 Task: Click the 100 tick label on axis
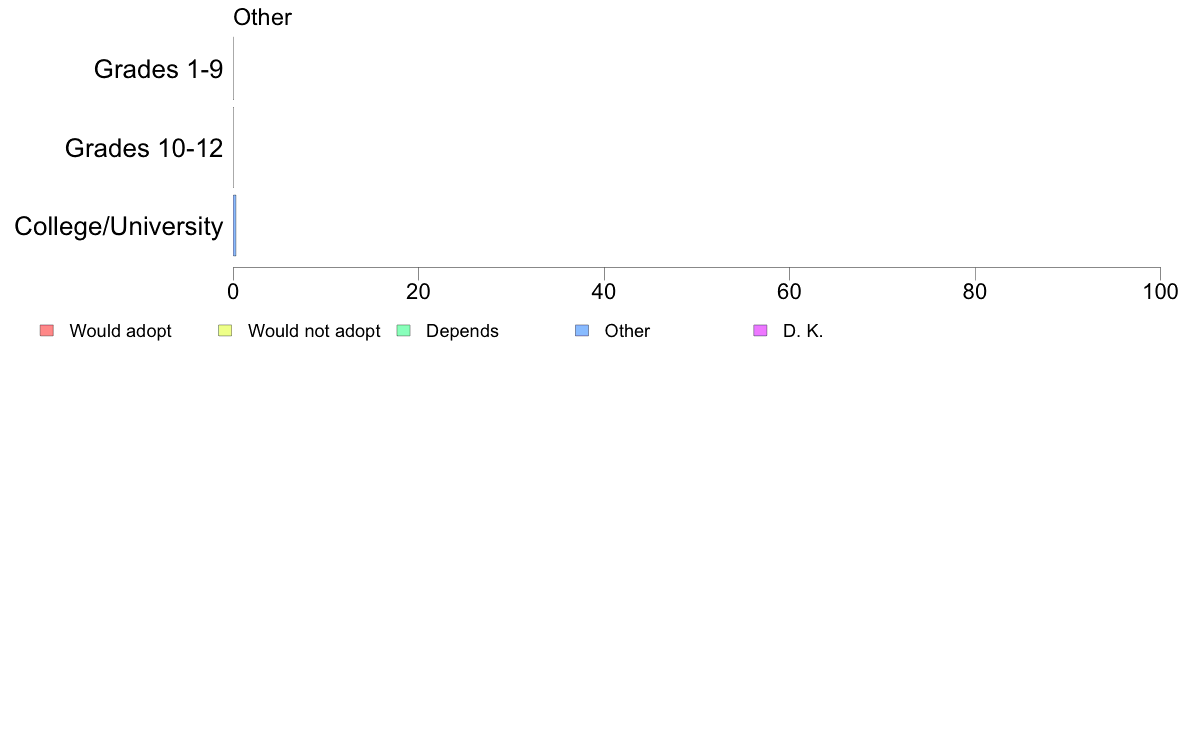coord(1160,292)
